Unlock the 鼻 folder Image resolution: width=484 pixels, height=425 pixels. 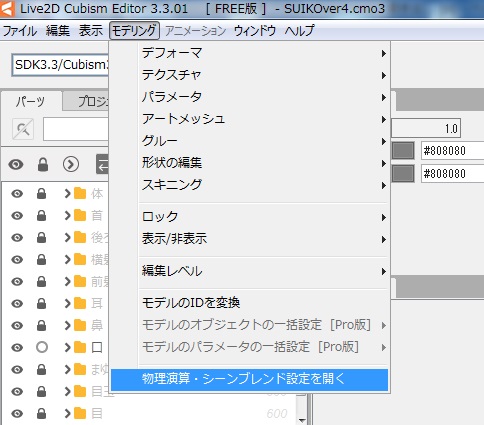click(x=42, y=326)
